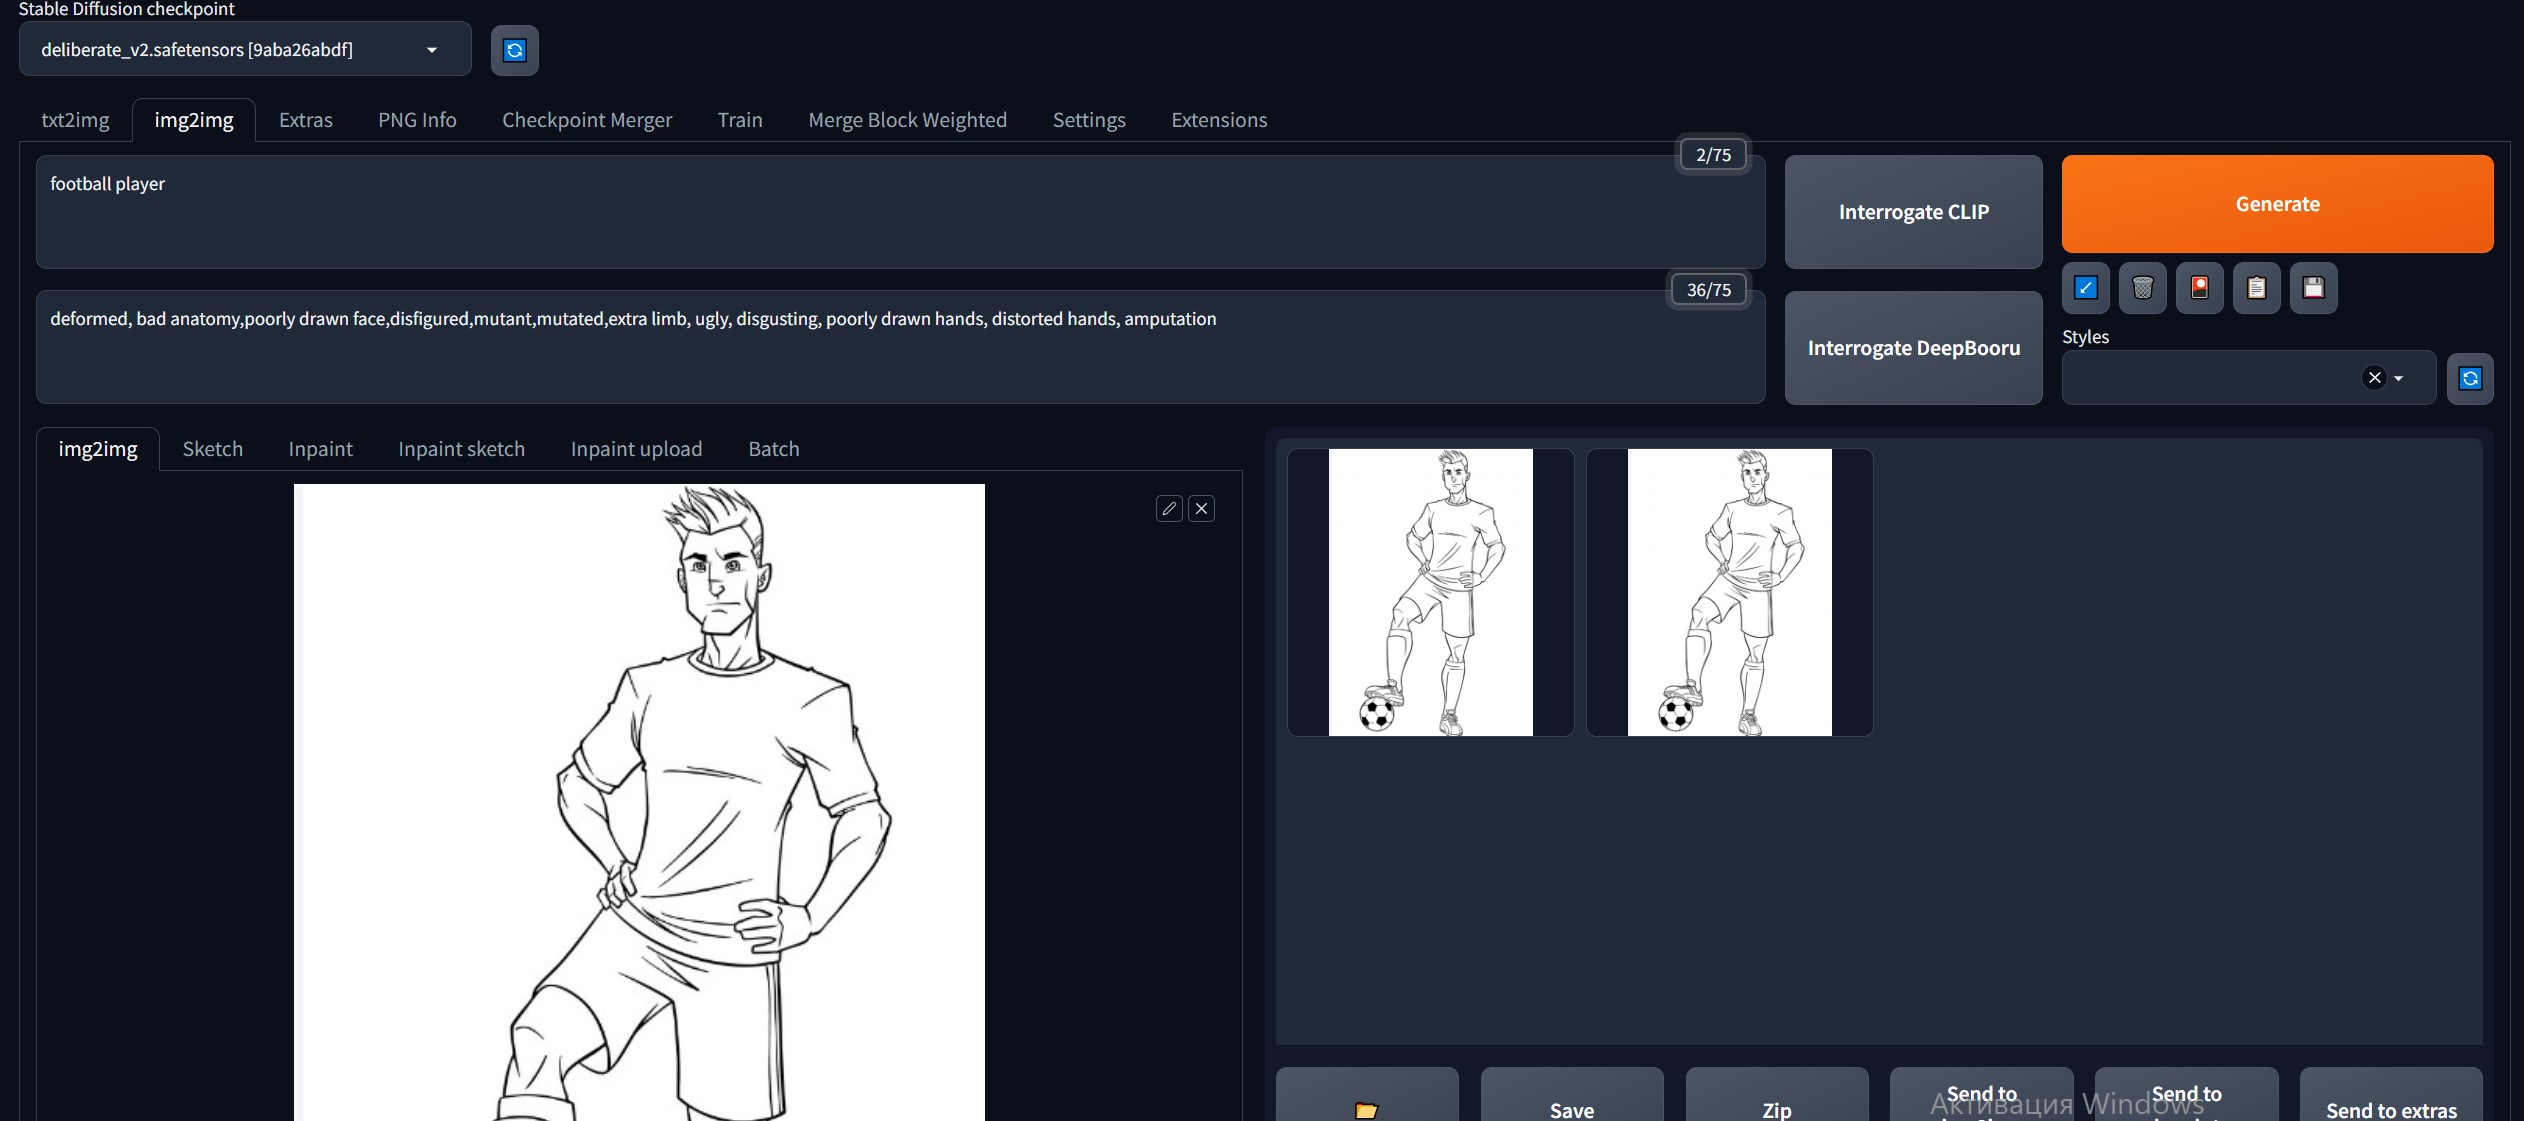This screenshot has height=1121, width=2524.
Task: Click the Interrogate DeepBooru button
Action: (1913, 348)
